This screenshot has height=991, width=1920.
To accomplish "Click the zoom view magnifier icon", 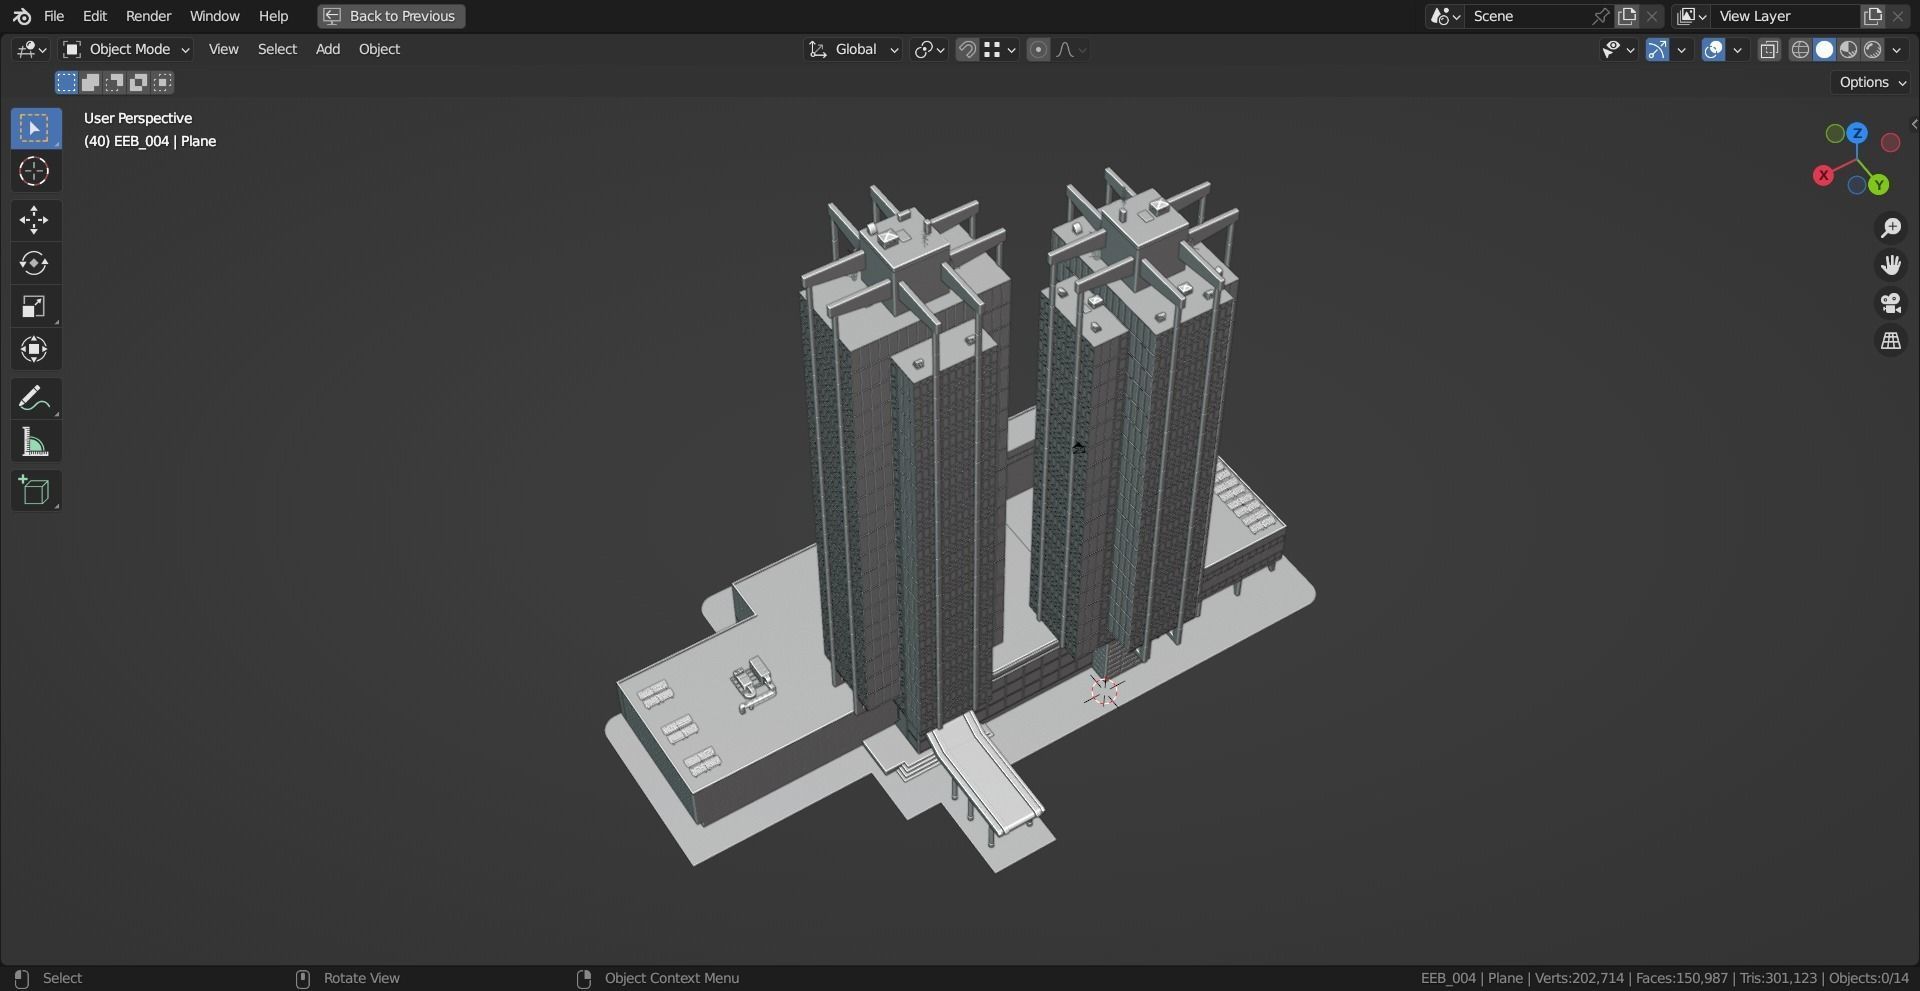I will tap(1891, 228).
